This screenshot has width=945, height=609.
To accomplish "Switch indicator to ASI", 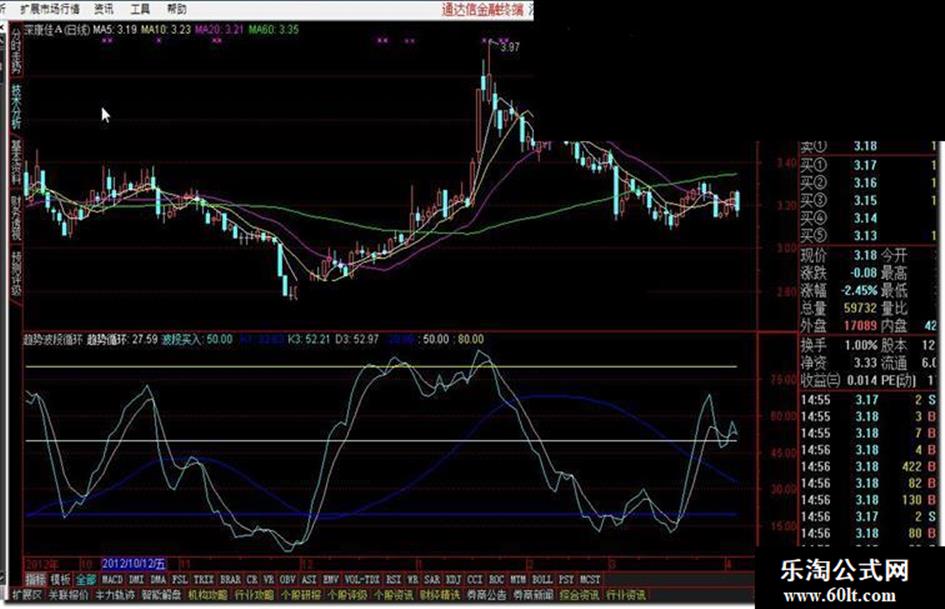I will tap(309, 579).
